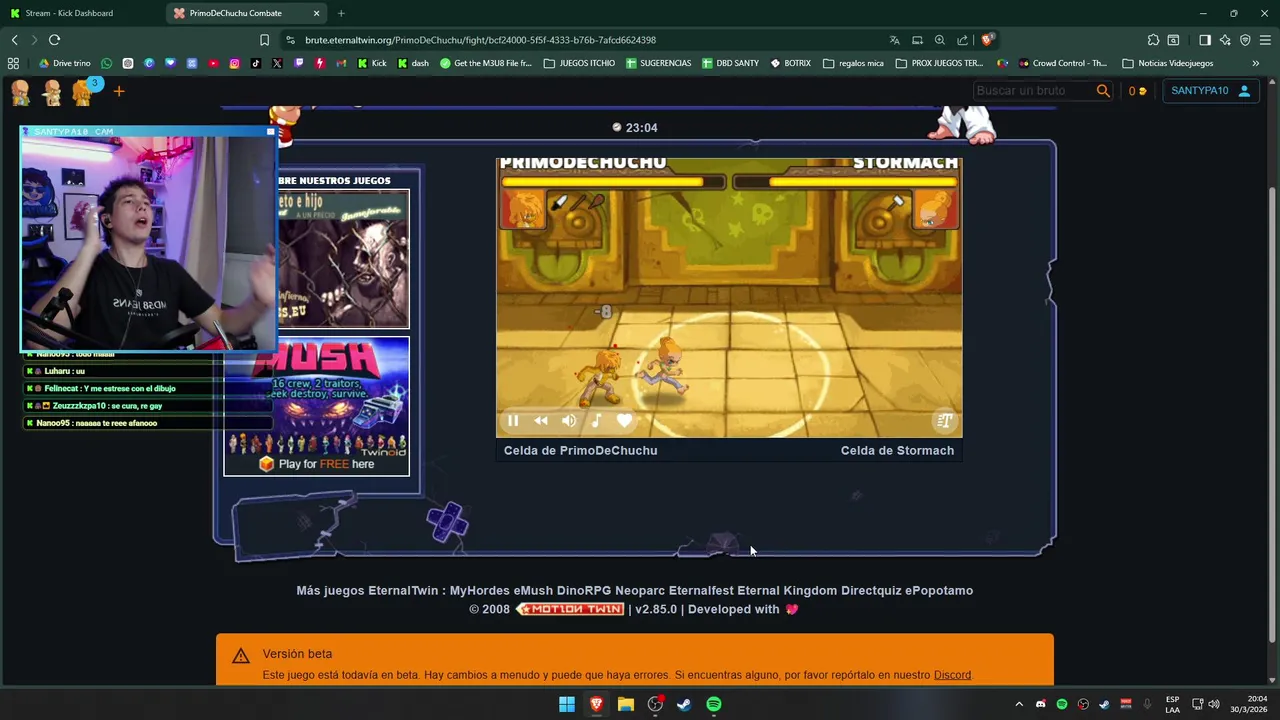Screen dimensions: 1280x720
Task: Add a new brute with the plus icon
Action: [118, 92]
